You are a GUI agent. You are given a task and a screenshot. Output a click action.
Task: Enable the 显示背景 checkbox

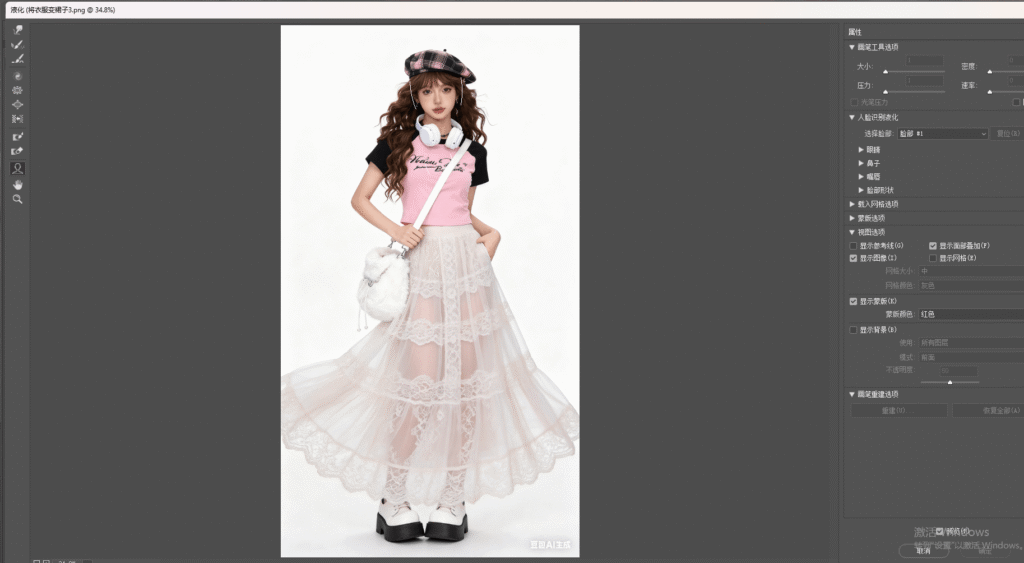click(853, 329)
